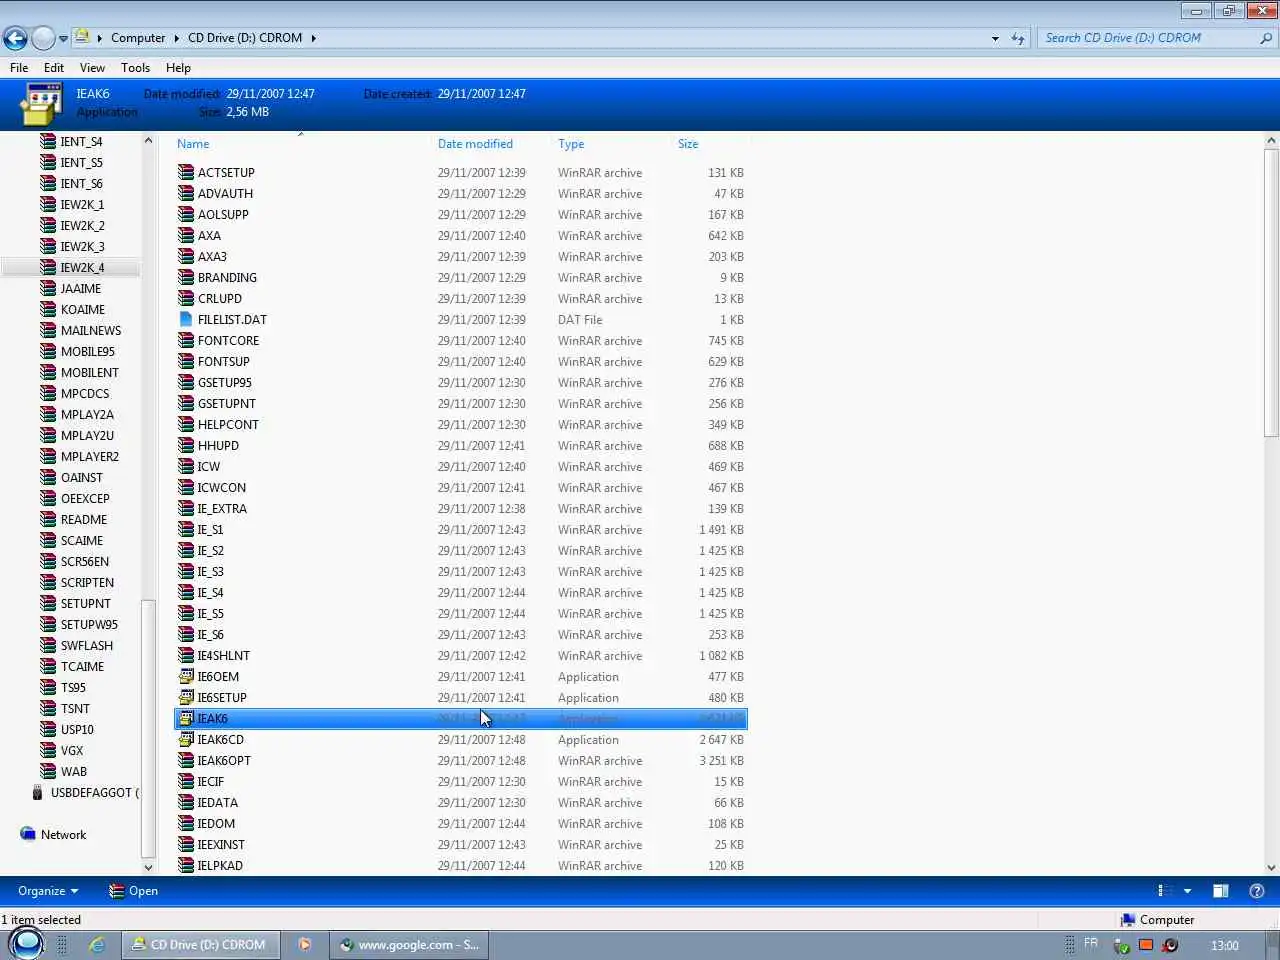1280x960 pixels.
Task: Click the USBDEFAGGOT drive icon
Action: [38, 792]
